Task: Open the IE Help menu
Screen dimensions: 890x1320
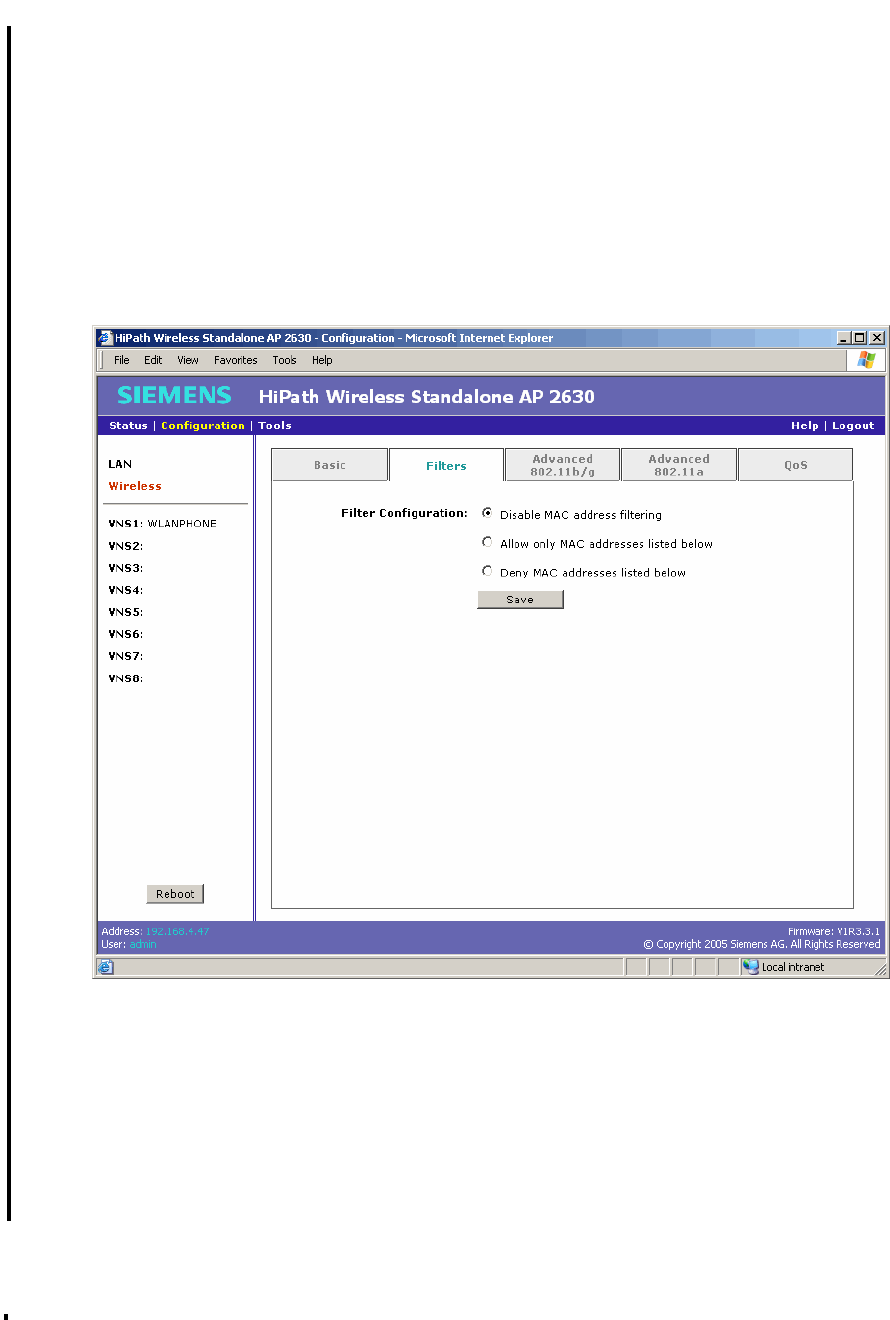Action: pyautogui.click(x=322, y=360)
